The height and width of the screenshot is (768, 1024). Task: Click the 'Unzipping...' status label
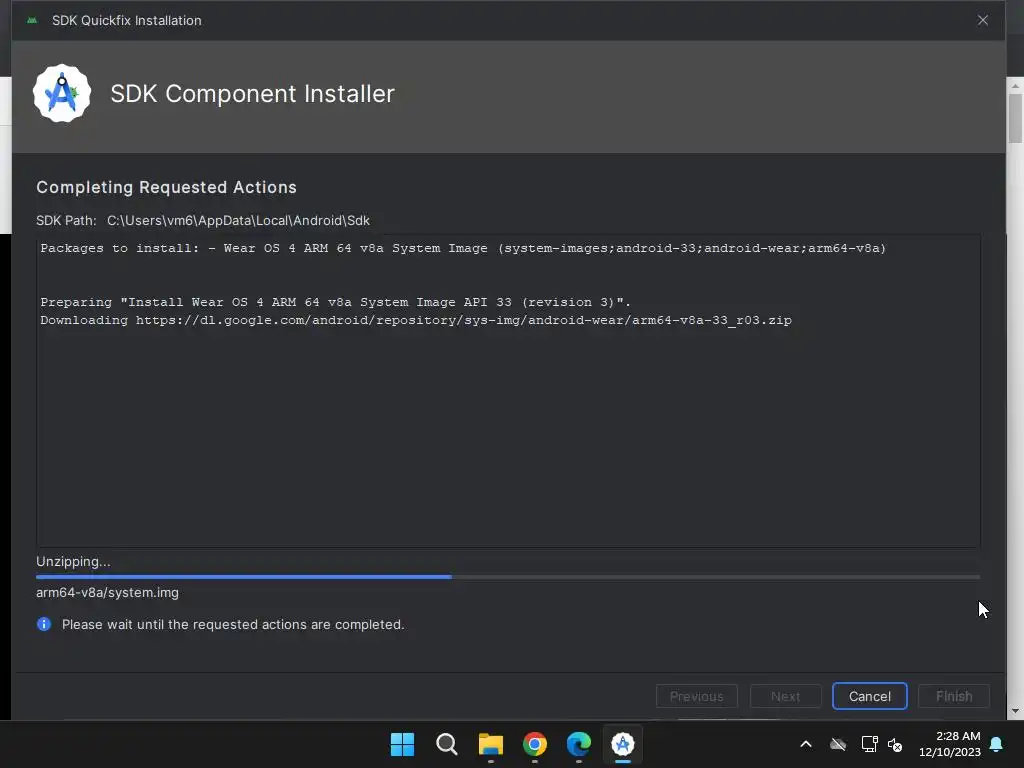[73, 562]
